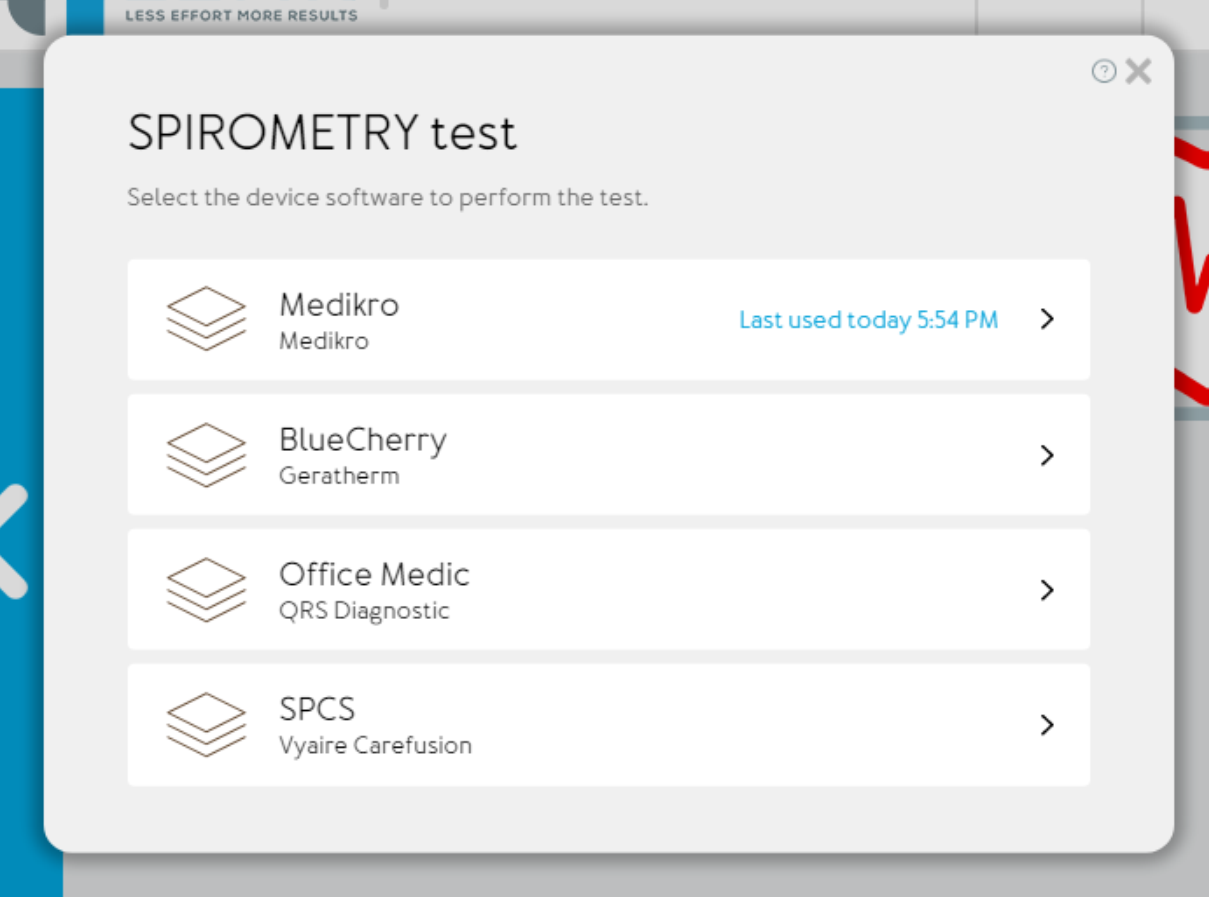Click the Office Medic QRS Diagnostic stack icon
Screen dimensions: 1209x897
(206, 590)
